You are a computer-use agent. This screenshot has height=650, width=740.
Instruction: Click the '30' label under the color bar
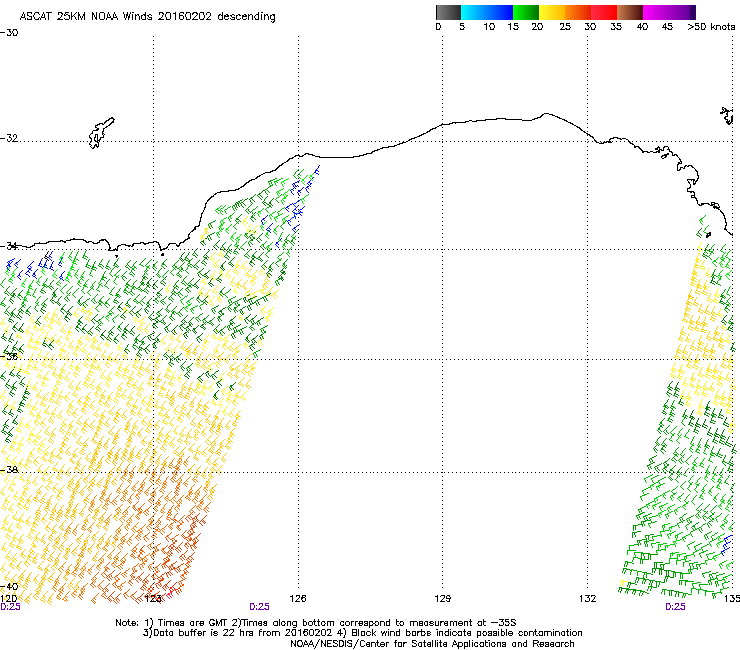coord(590,27)
